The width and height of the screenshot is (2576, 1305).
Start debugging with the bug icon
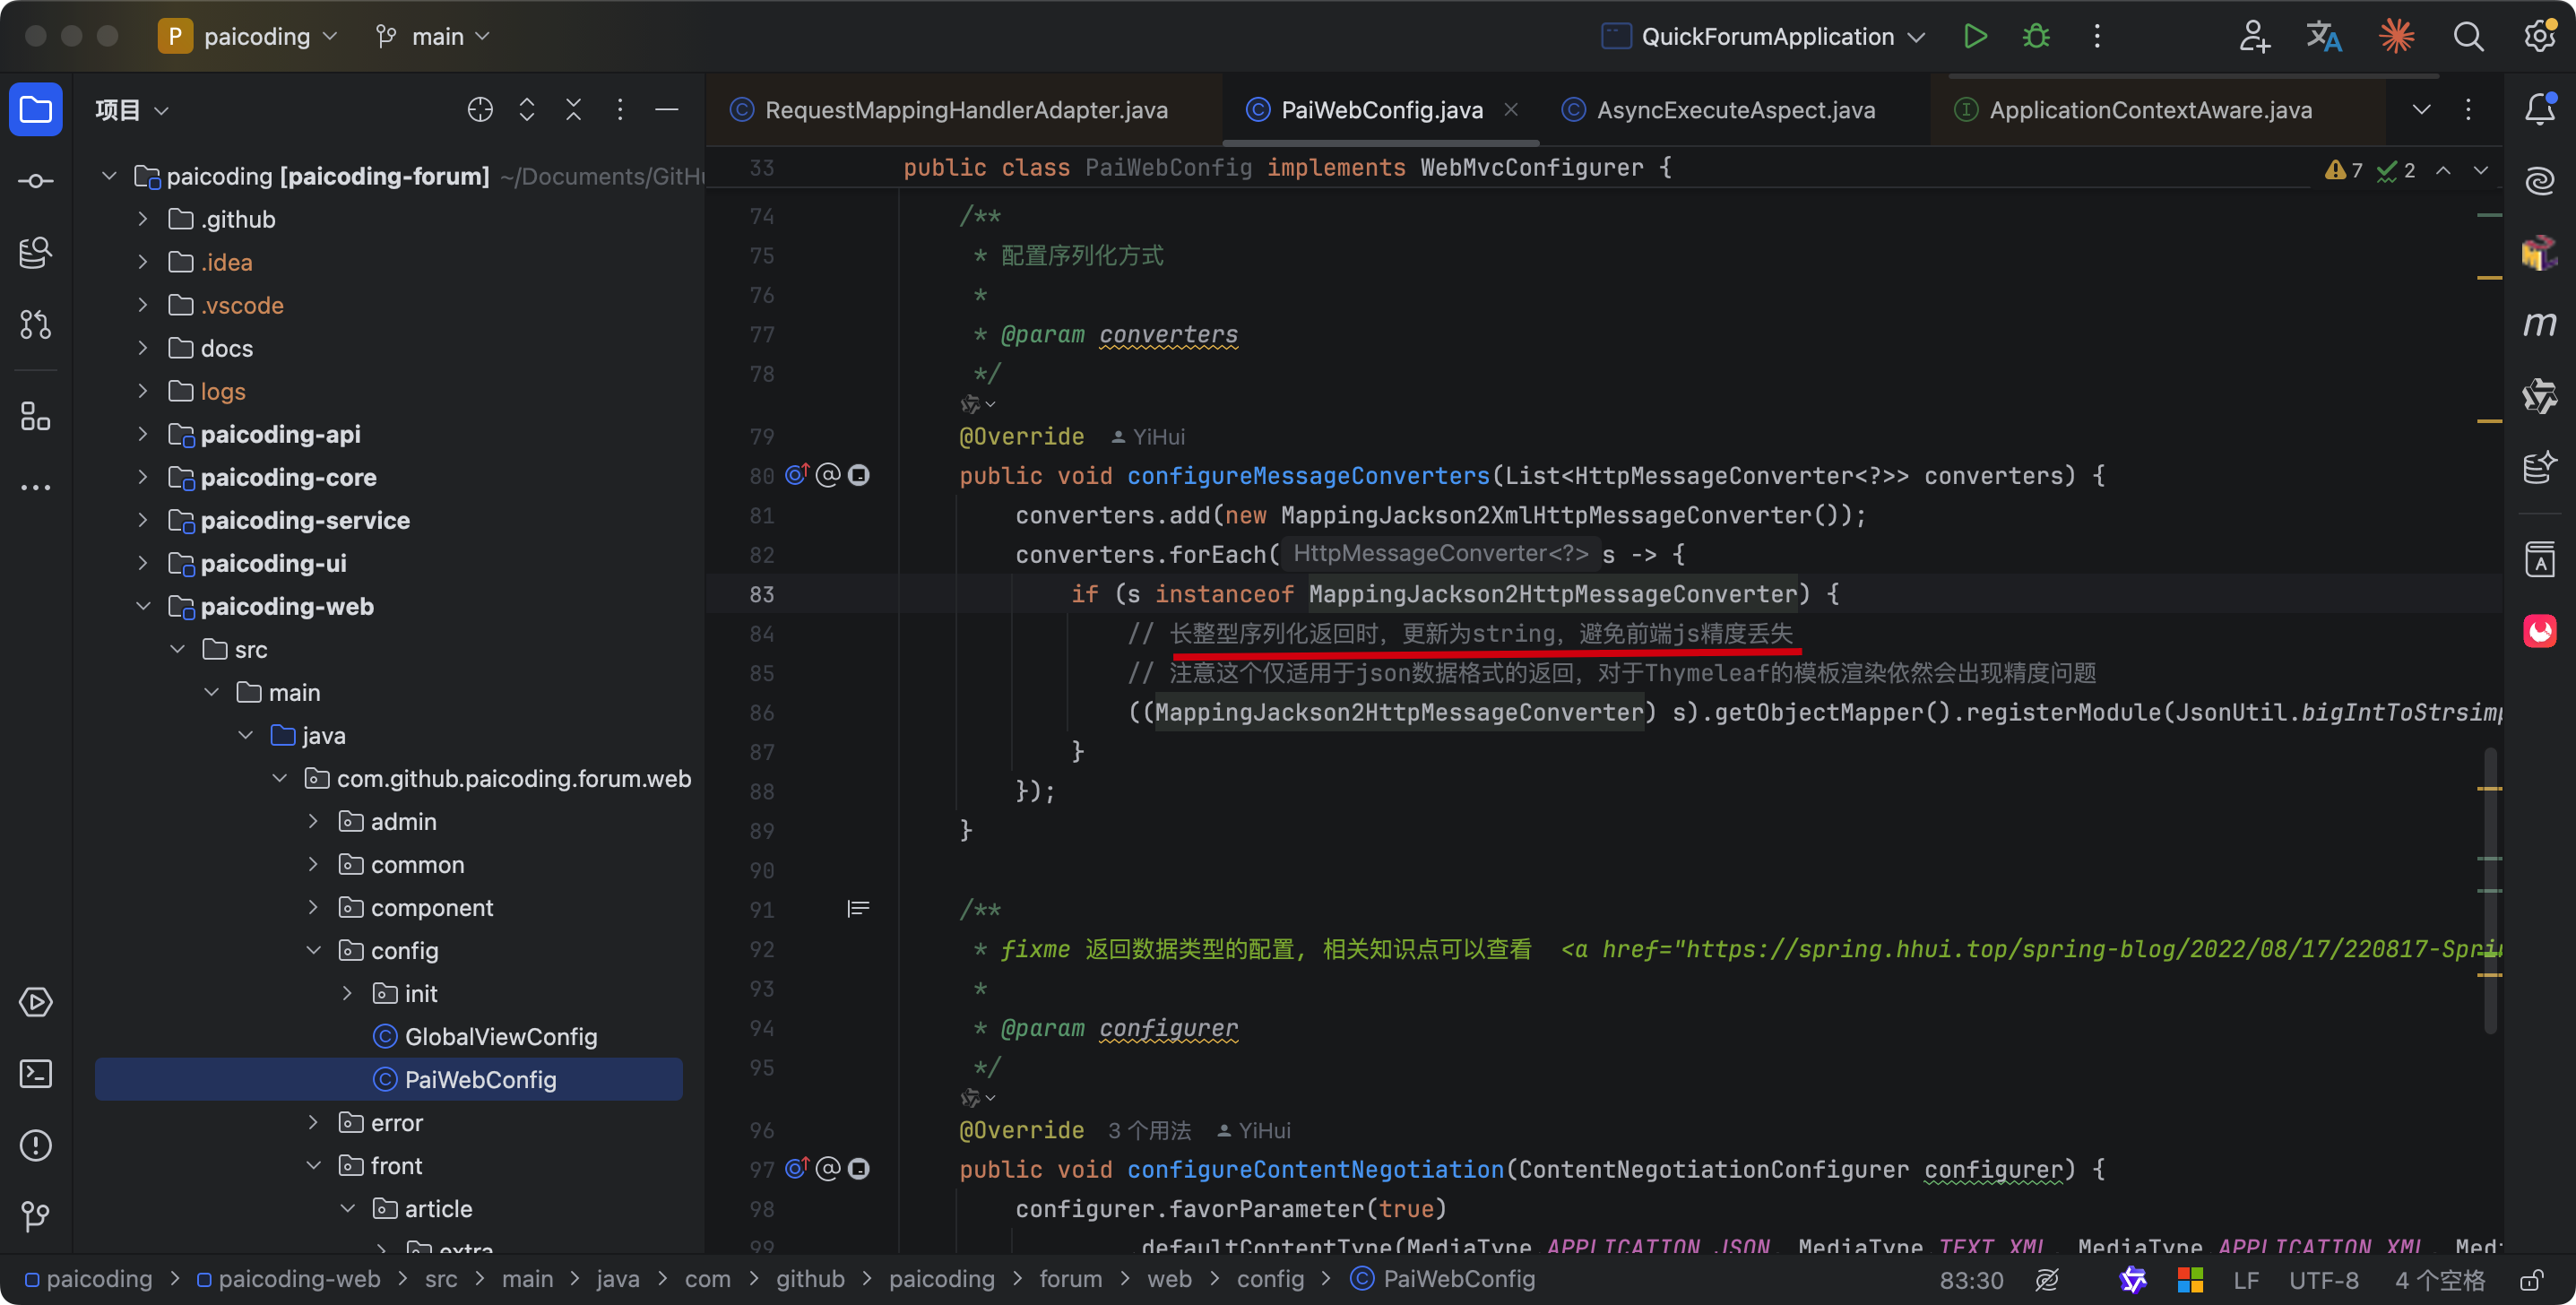coord(2036,36)
